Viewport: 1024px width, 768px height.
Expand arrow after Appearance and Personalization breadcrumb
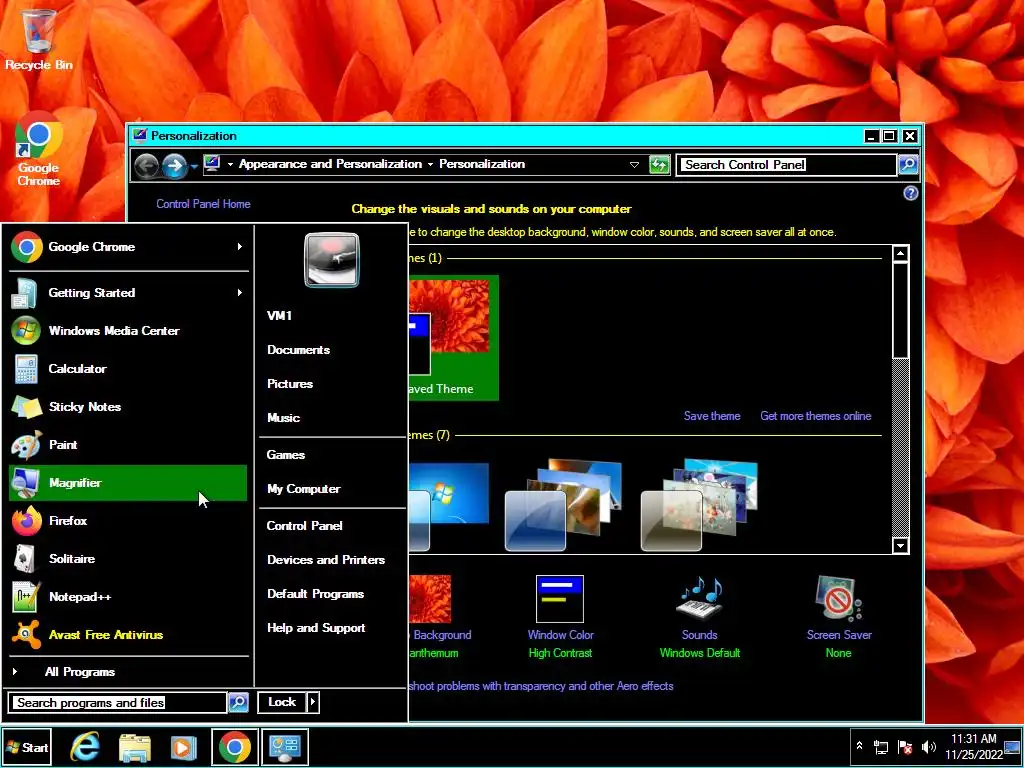430,165
